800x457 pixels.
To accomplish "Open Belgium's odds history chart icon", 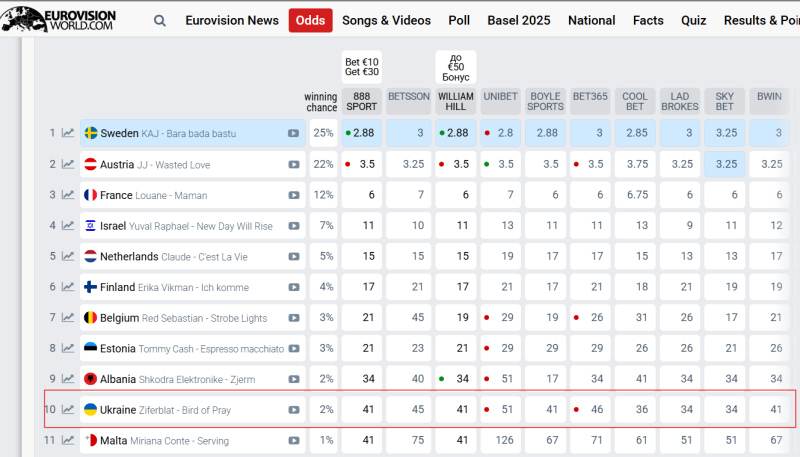I will point(68,317).
